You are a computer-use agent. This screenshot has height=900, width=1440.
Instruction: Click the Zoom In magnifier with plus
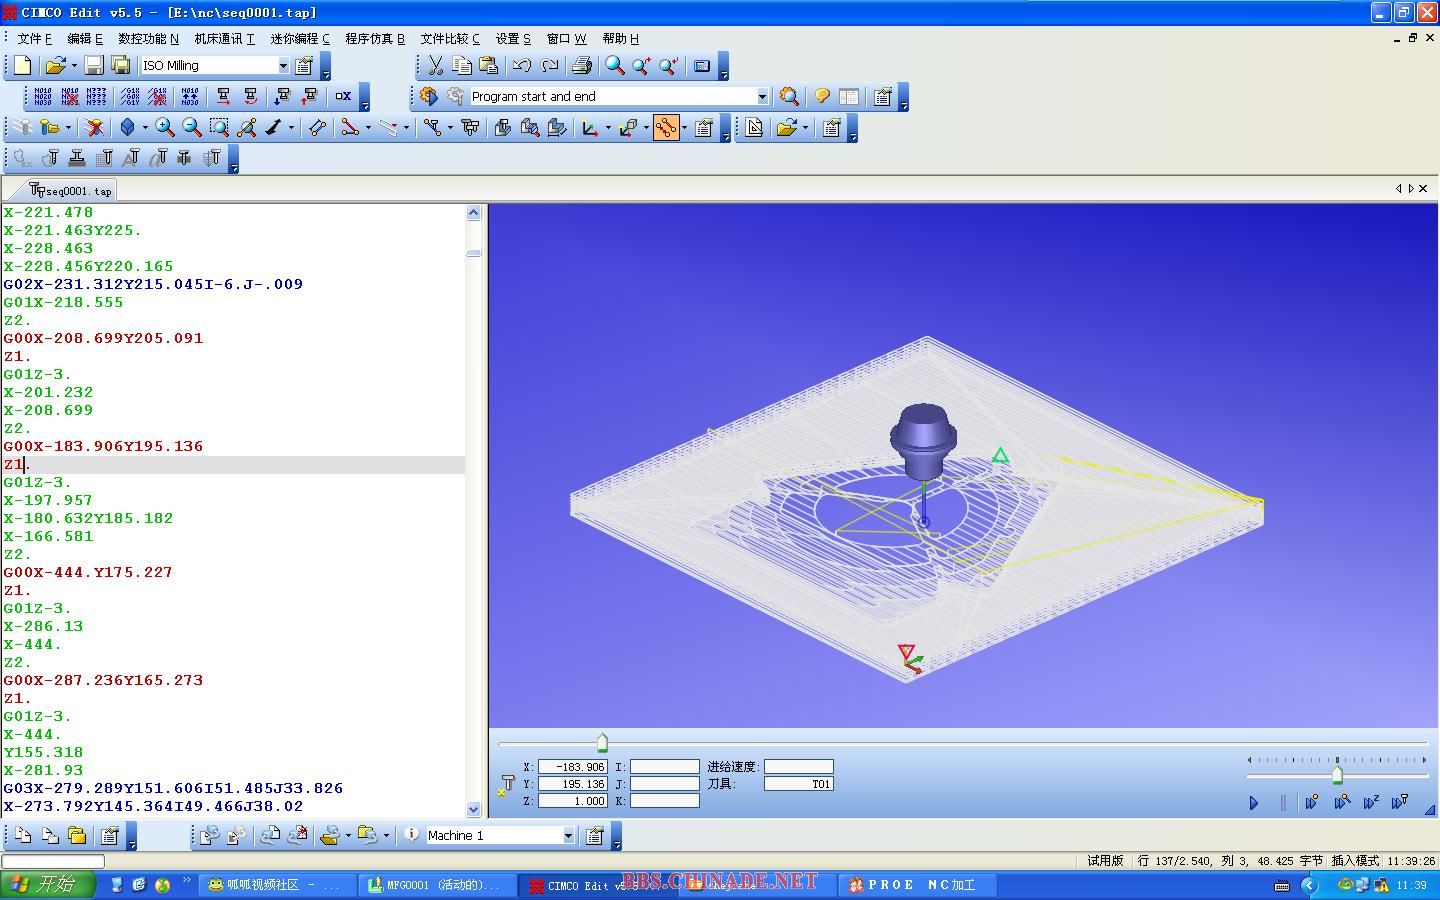165,128
